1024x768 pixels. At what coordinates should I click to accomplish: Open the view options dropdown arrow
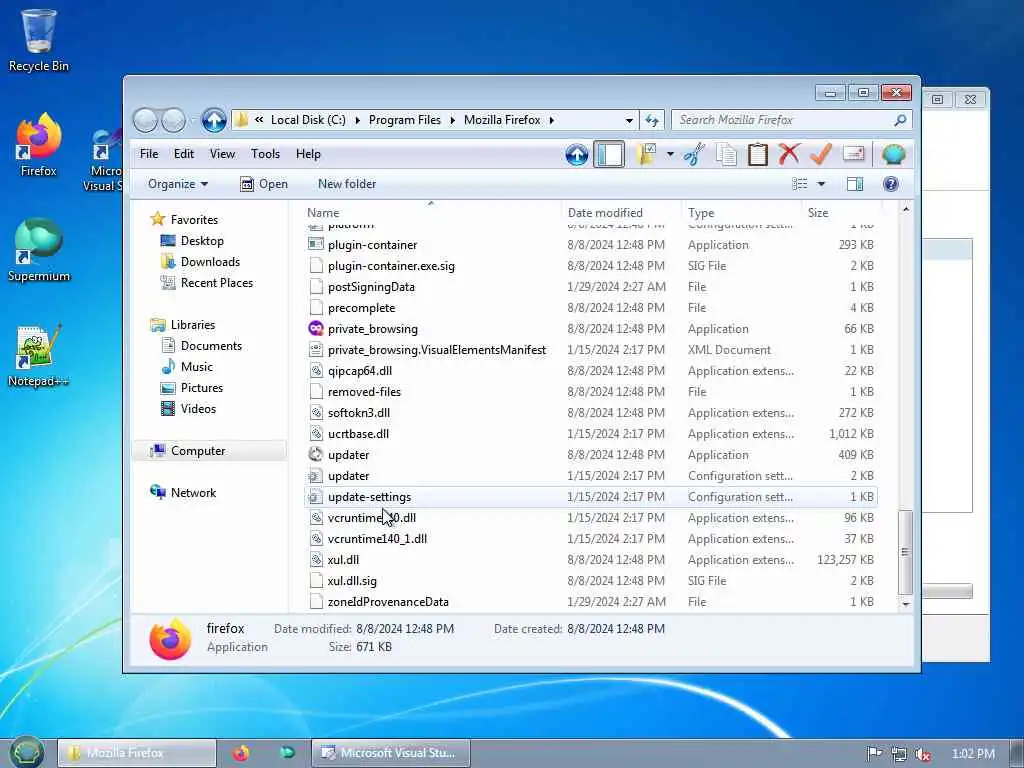click(x=822, y=184)
